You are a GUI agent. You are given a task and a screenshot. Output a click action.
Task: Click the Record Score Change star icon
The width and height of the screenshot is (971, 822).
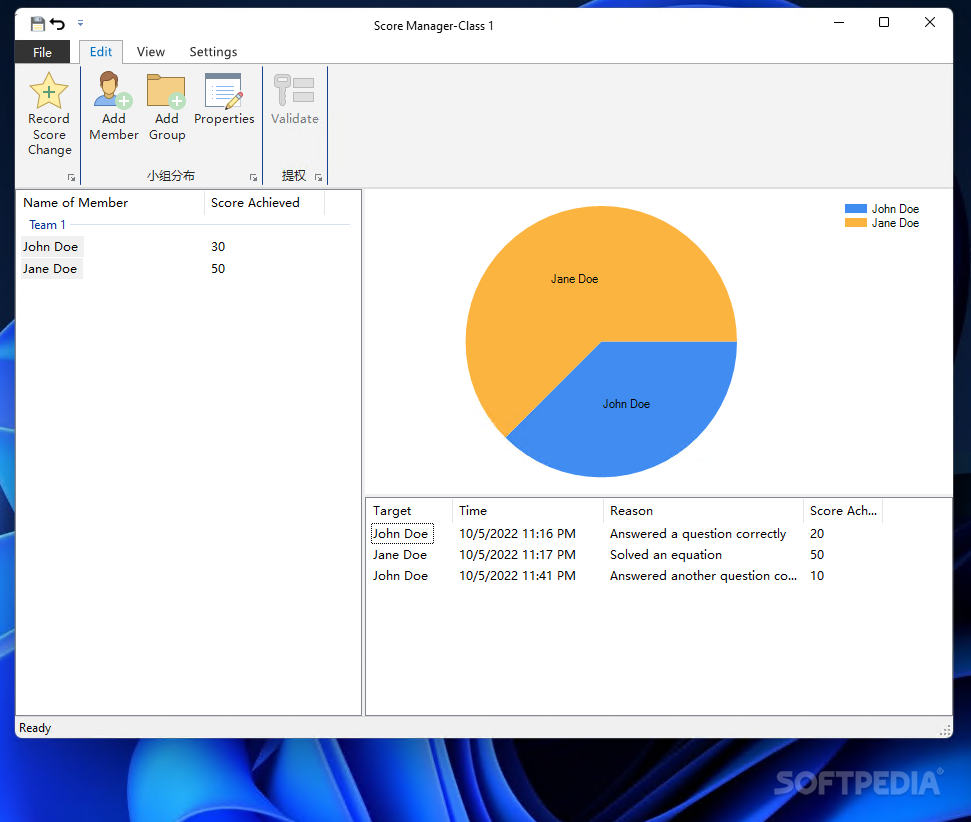[48, 91]
